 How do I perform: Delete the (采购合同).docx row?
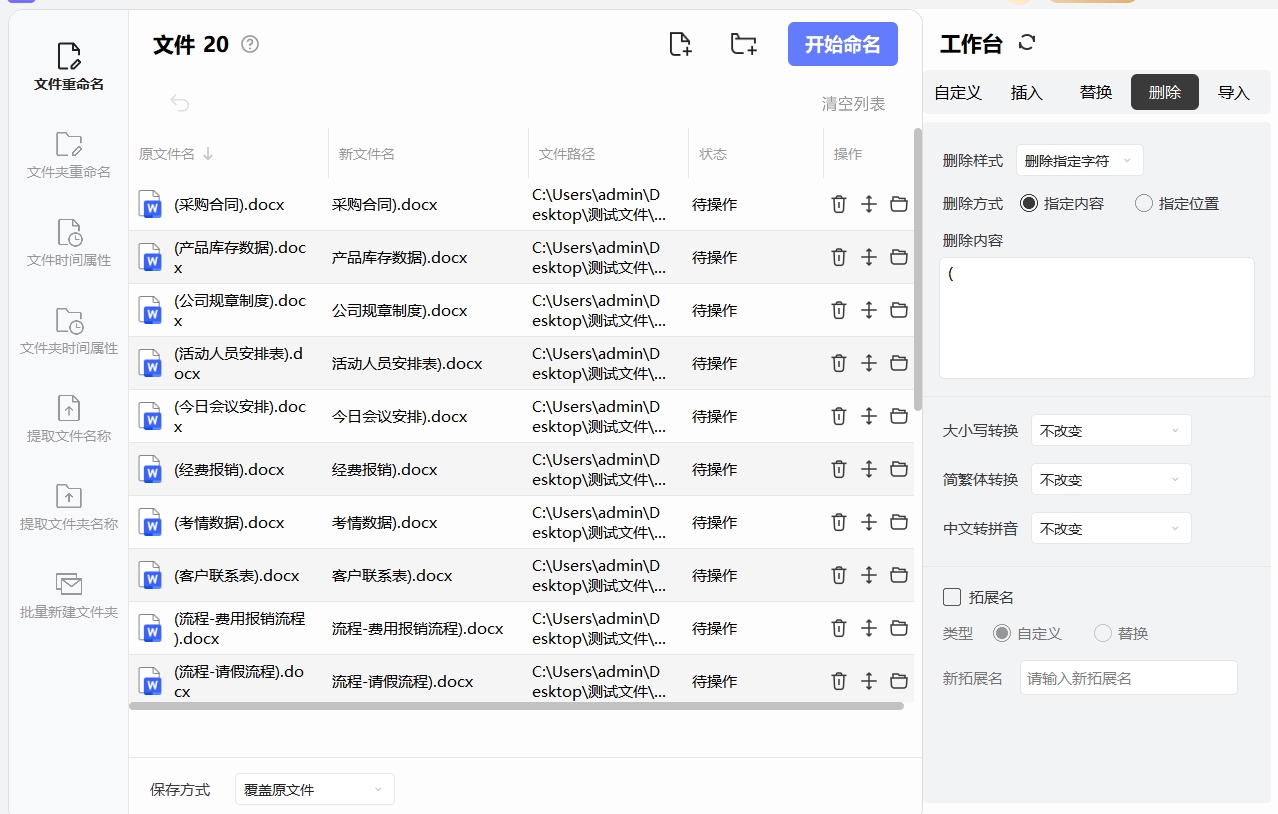[x=839, y=204]
